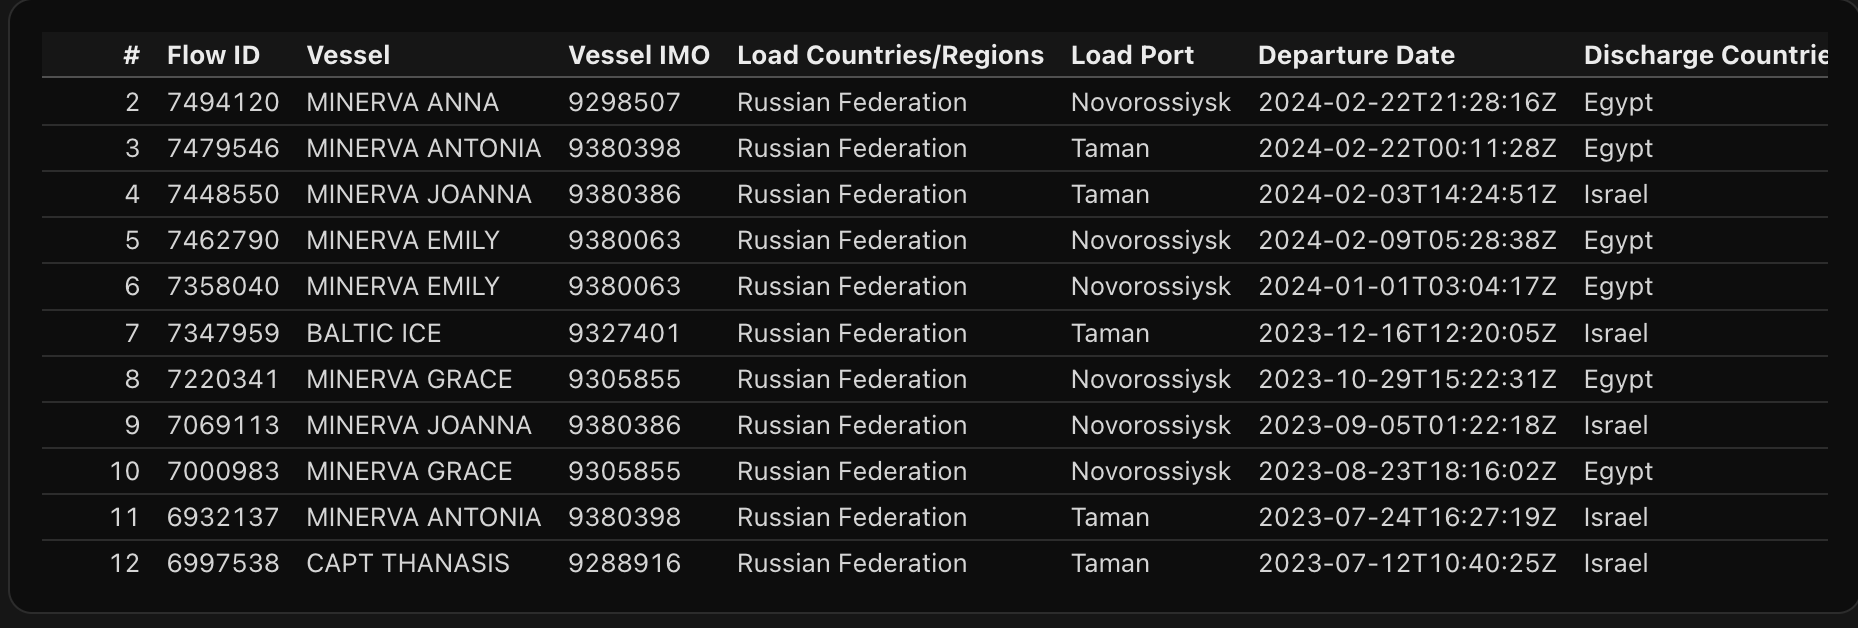Image resolution: width=1858 pixels, height=628 pixels.
Task: Click flow ID 7000983 in row 10
Action: (223, 471)
